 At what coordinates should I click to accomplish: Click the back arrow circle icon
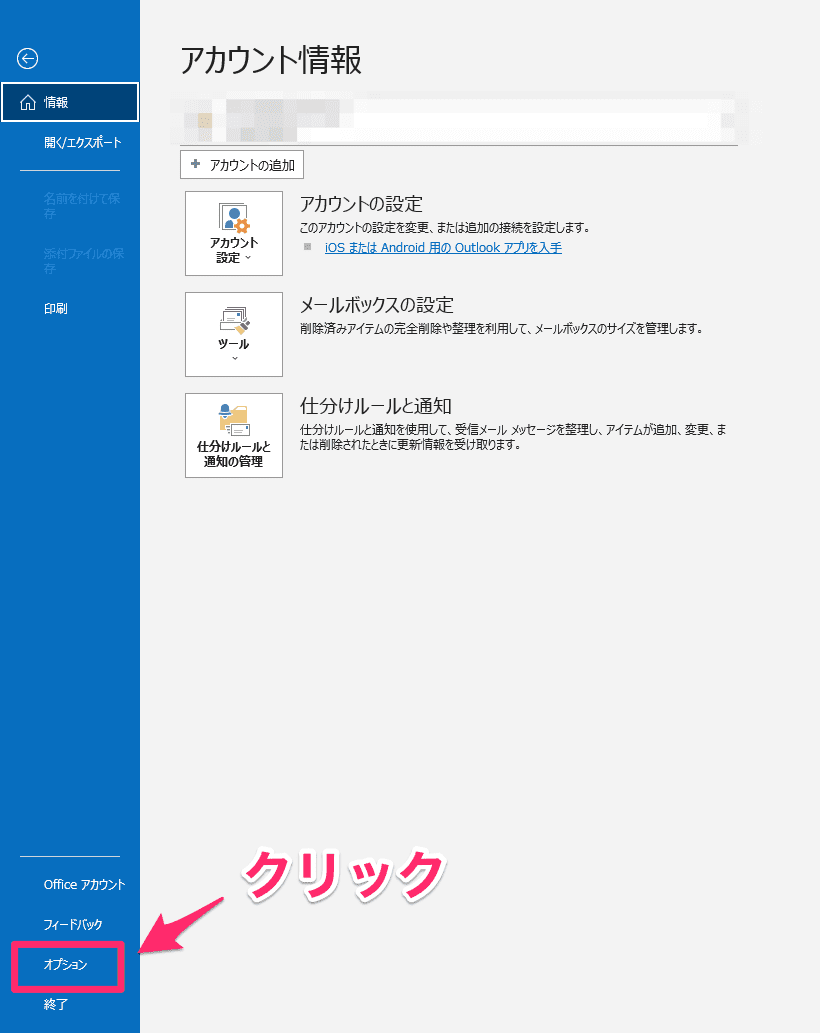[28, 59]
